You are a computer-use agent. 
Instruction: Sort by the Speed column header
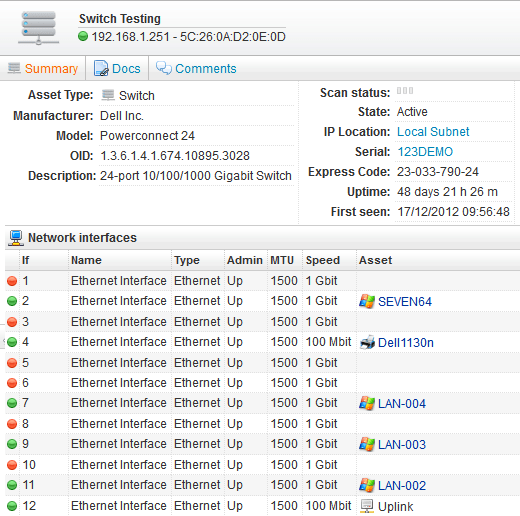323,260
